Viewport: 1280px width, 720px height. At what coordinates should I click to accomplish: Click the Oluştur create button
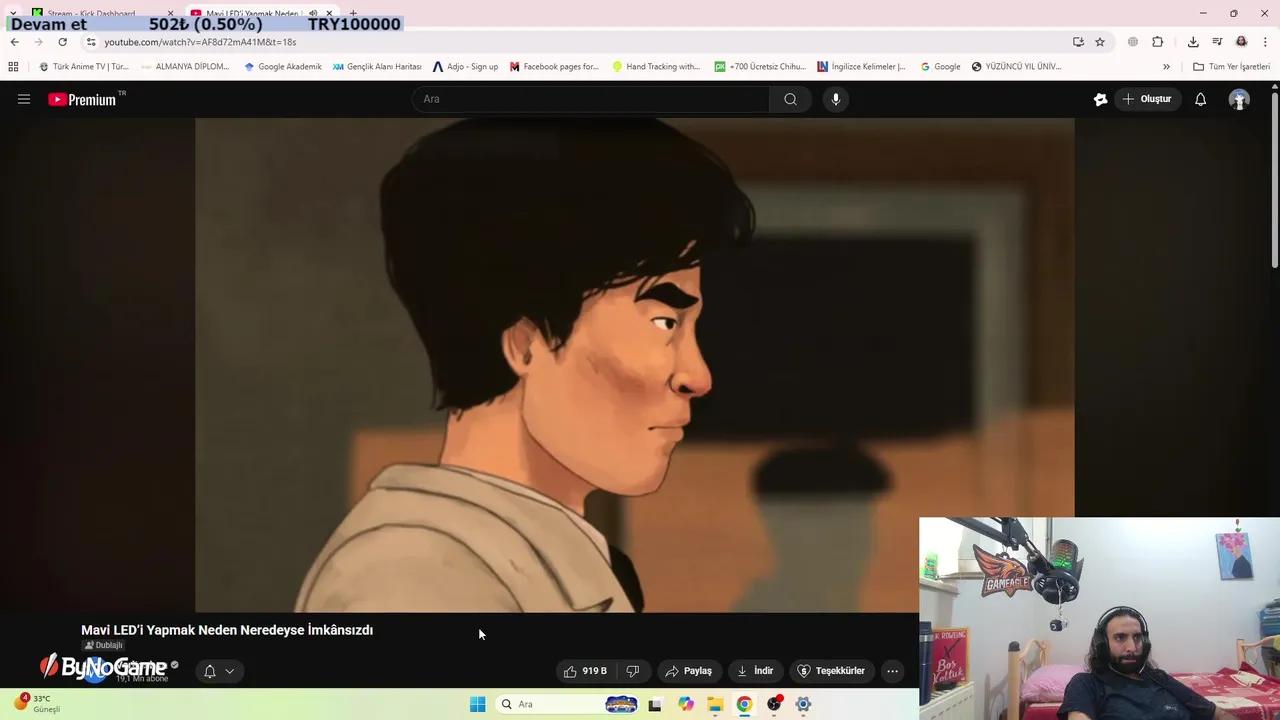[1147, 99]
